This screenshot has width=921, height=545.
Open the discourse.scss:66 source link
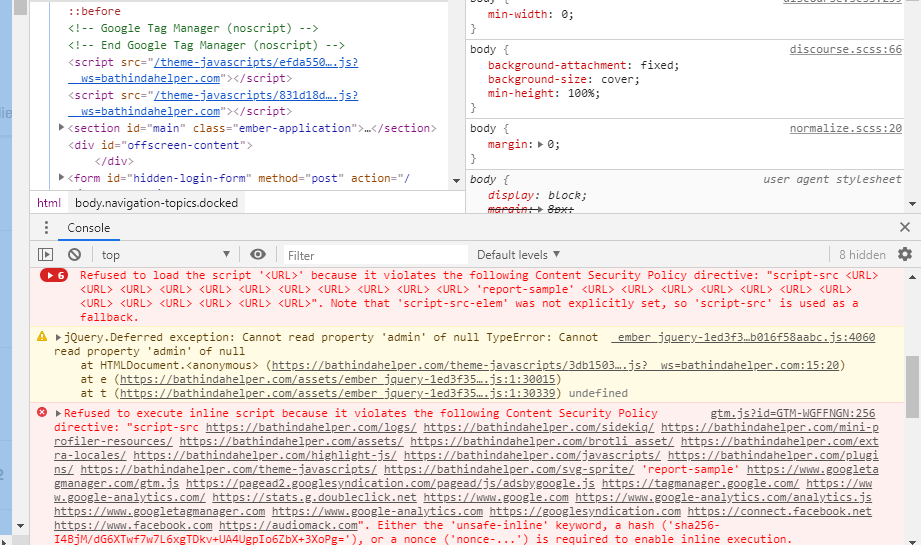click(x=845, y=49)
